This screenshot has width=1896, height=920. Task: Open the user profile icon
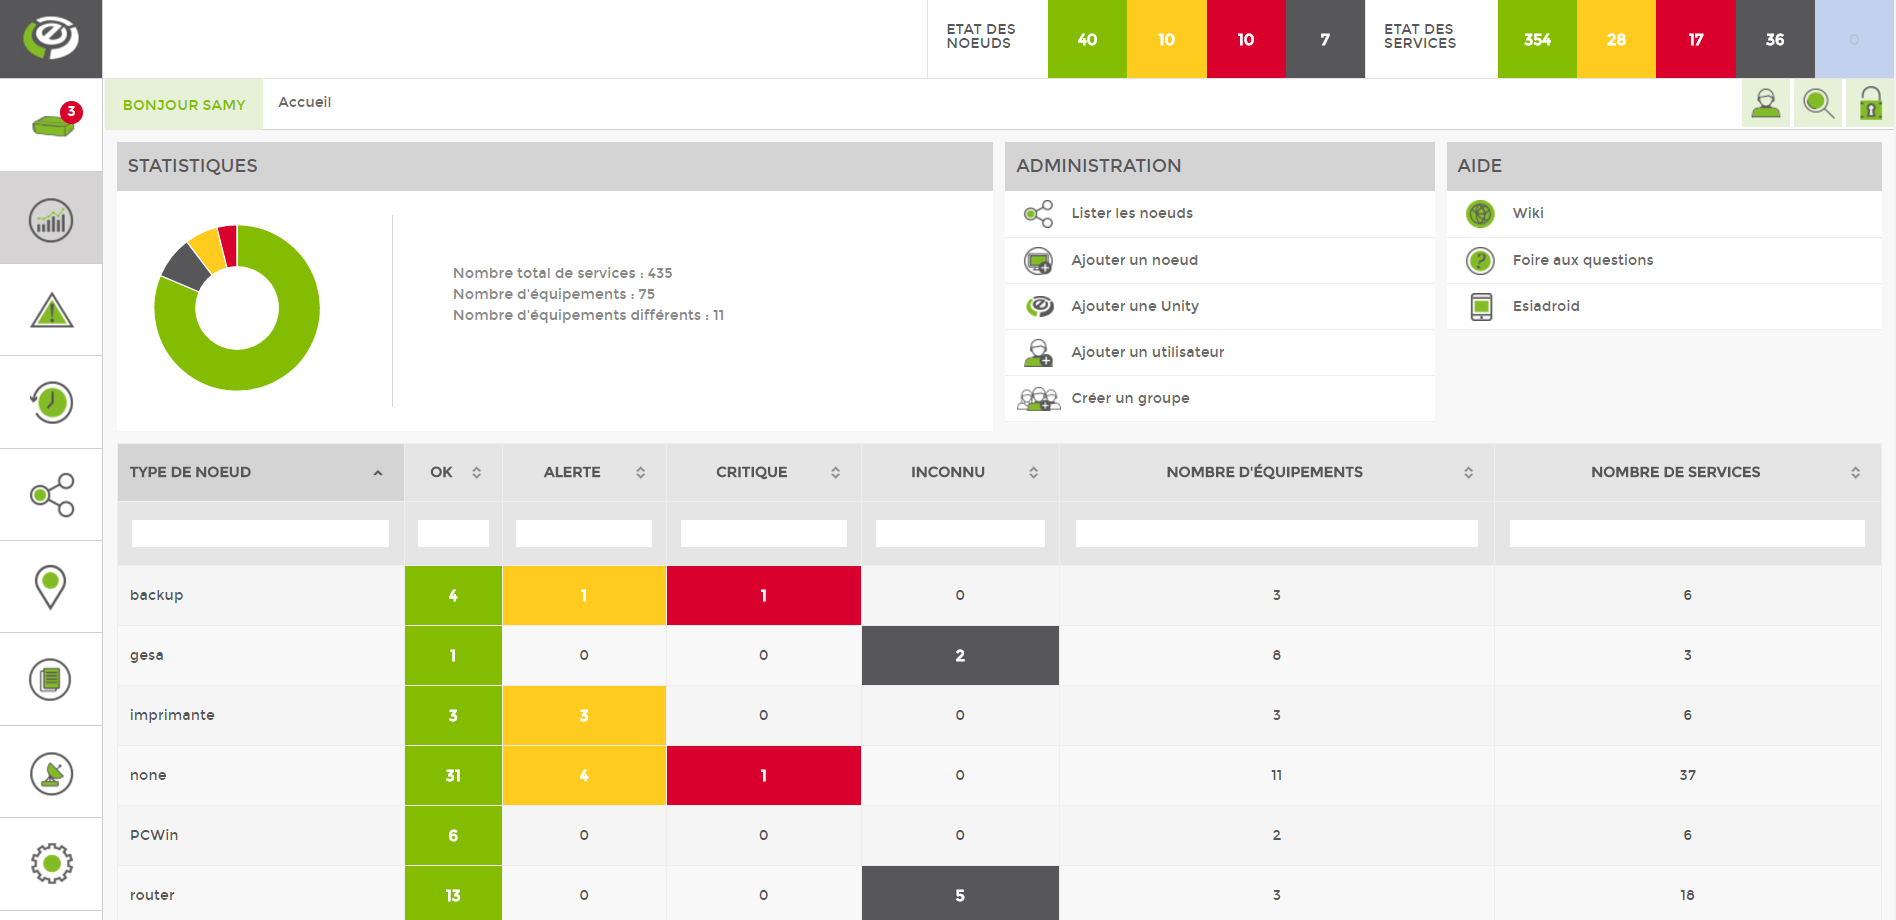(1765, 103)
